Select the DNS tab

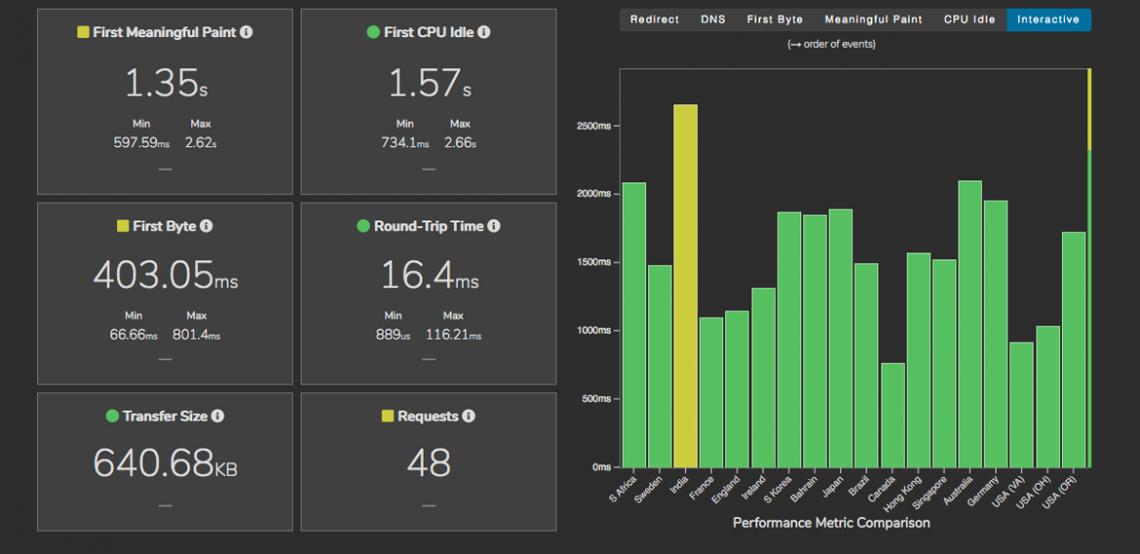point(713,19)
